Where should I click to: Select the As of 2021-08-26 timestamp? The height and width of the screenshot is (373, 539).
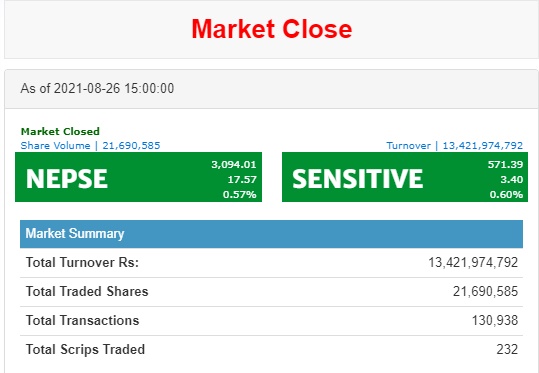[x=97, y=88]
